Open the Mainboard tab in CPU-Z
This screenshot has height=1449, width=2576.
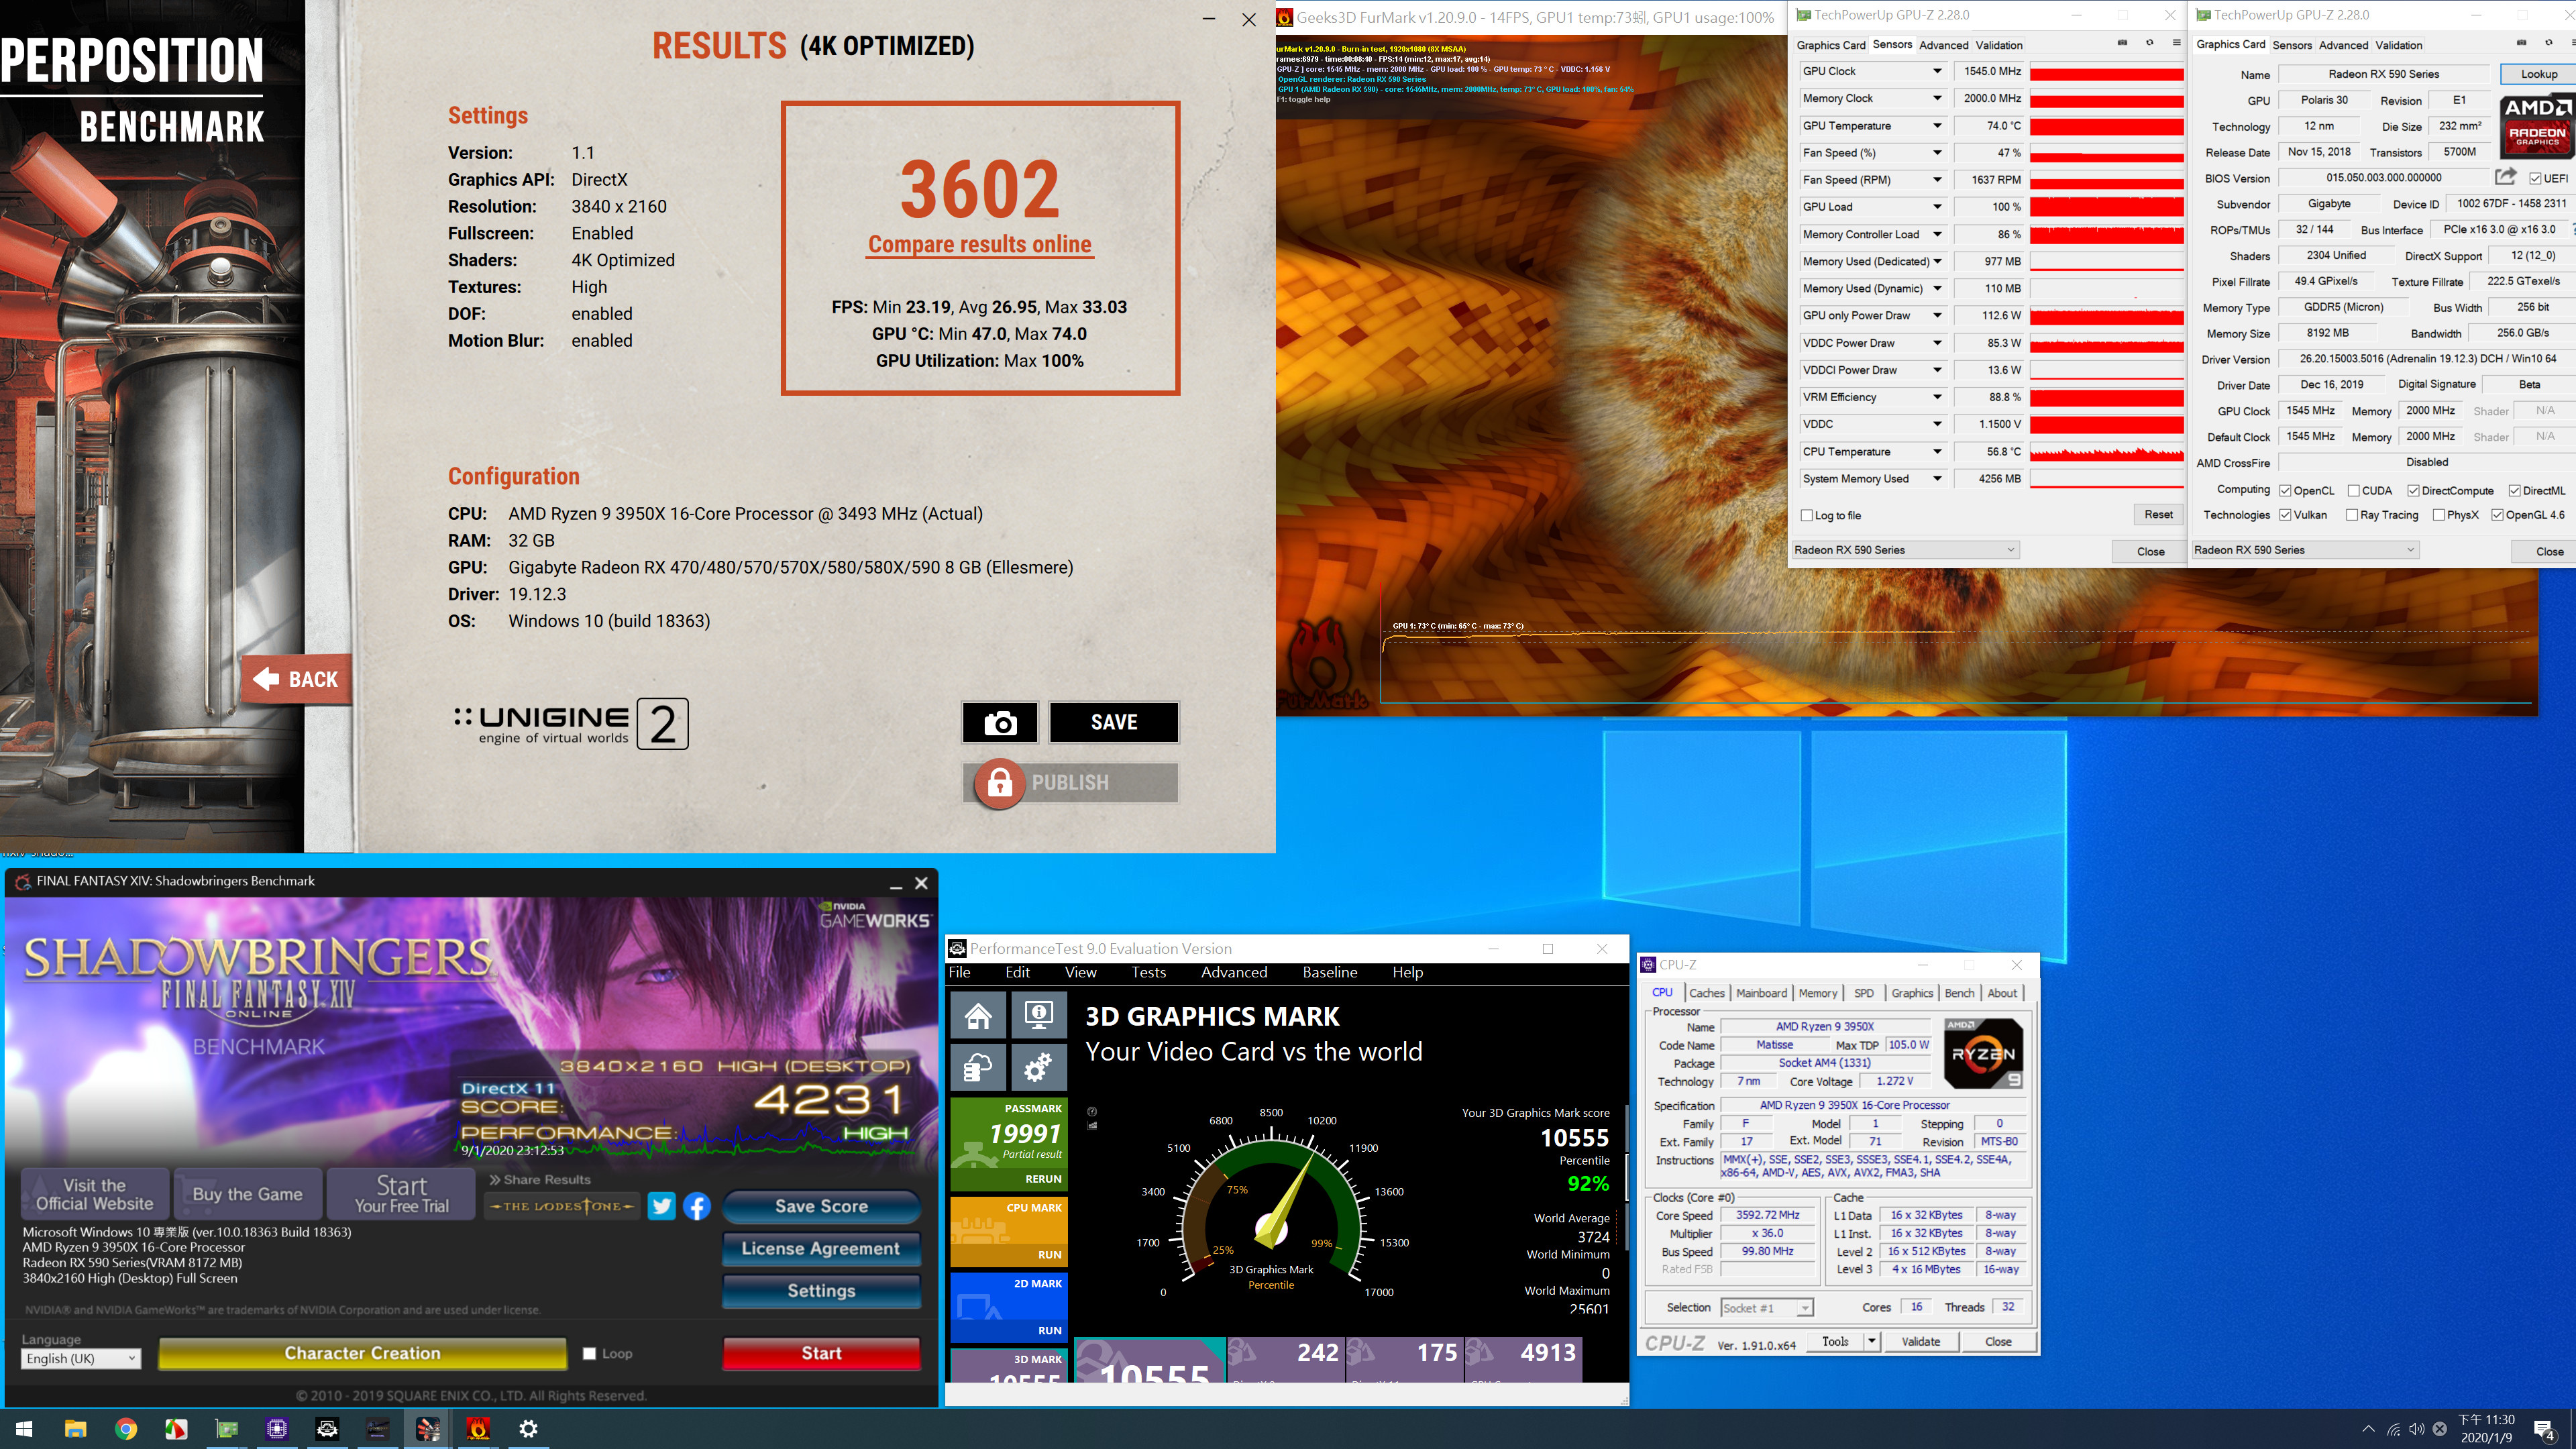point(1761,993)
